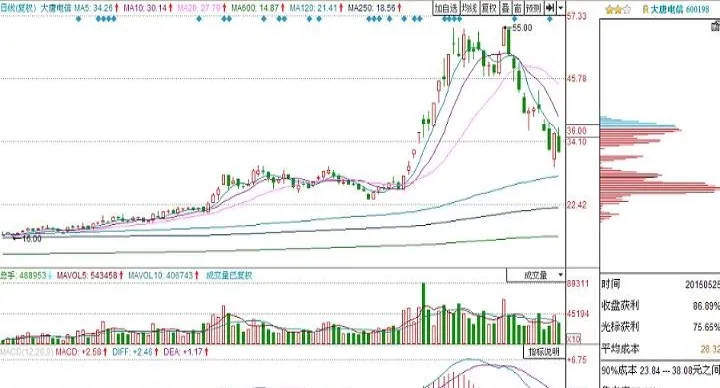Open the dropdown arrow beside the jump arrow
This screenshot has width=720, height=388.
point(561,8)
